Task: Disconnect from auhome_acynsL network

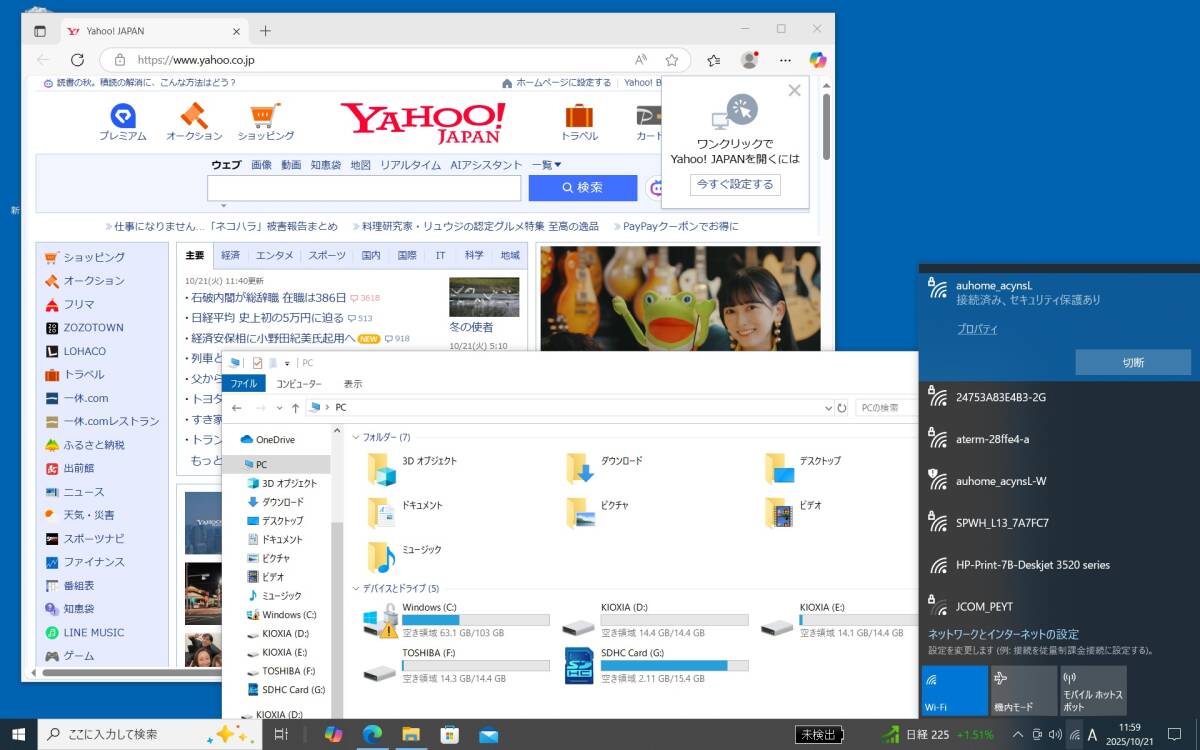Action: pyautogui.click(x=1133, y=362)
